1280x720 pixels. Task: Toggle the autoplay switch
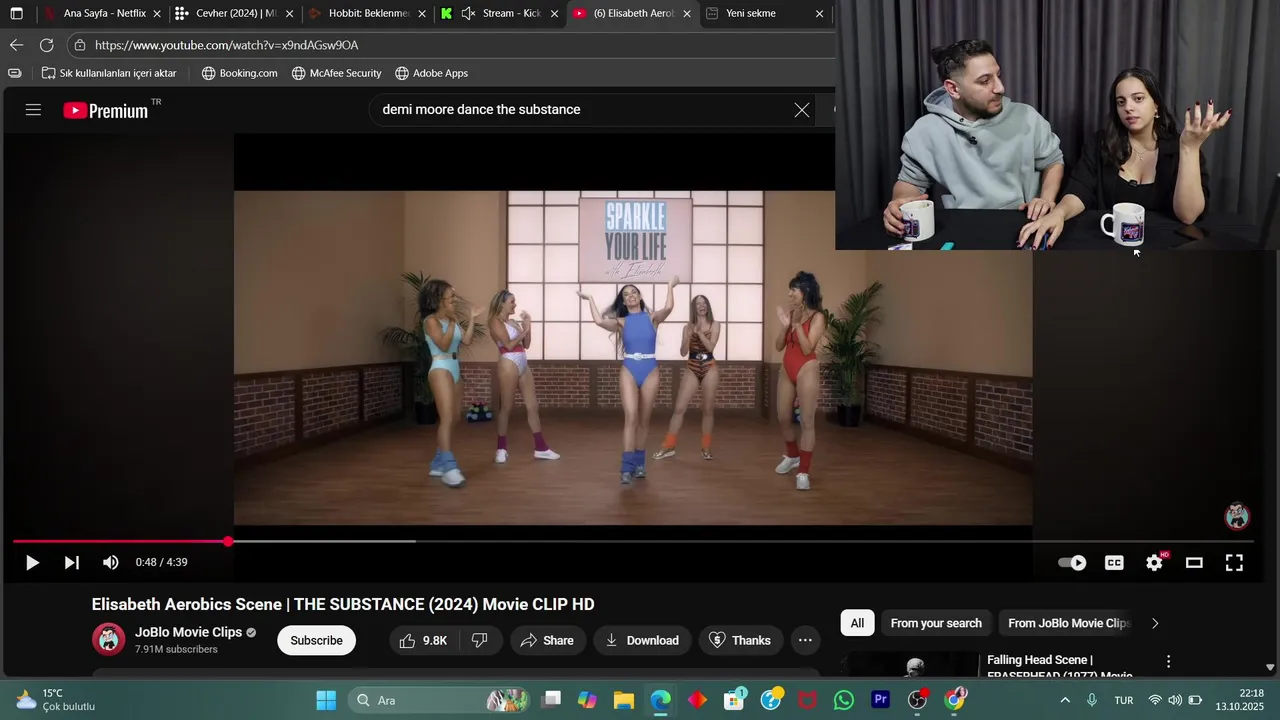click(1072, 563)
